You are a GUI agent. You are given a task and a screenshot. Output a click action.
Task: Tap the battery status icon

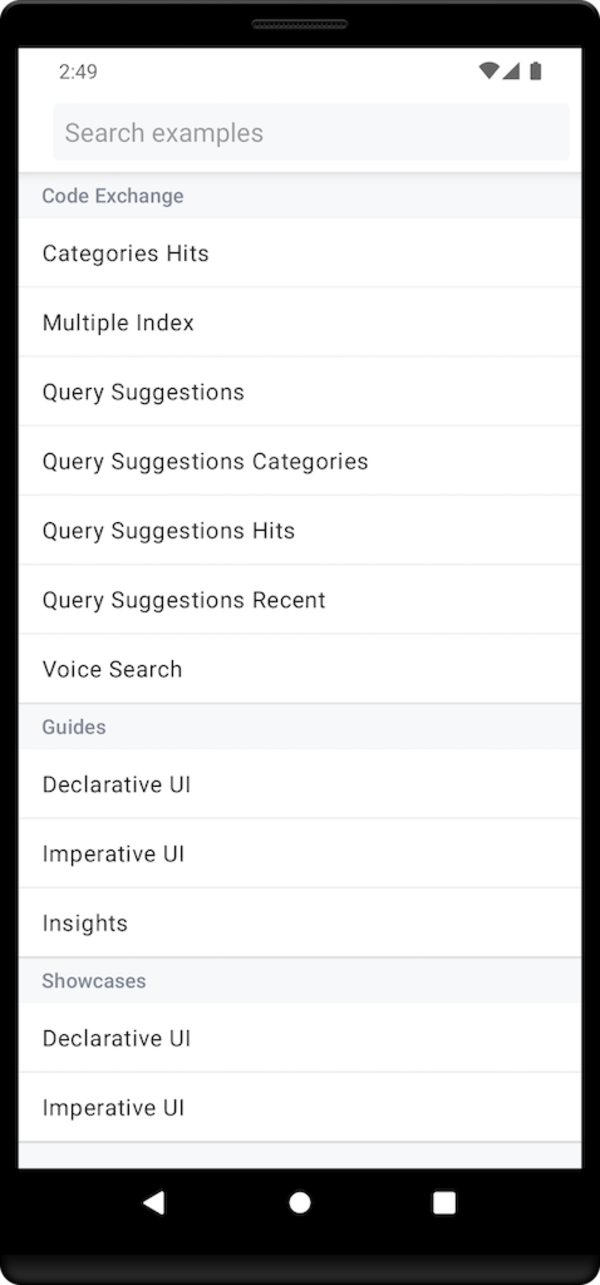point(536,71)
